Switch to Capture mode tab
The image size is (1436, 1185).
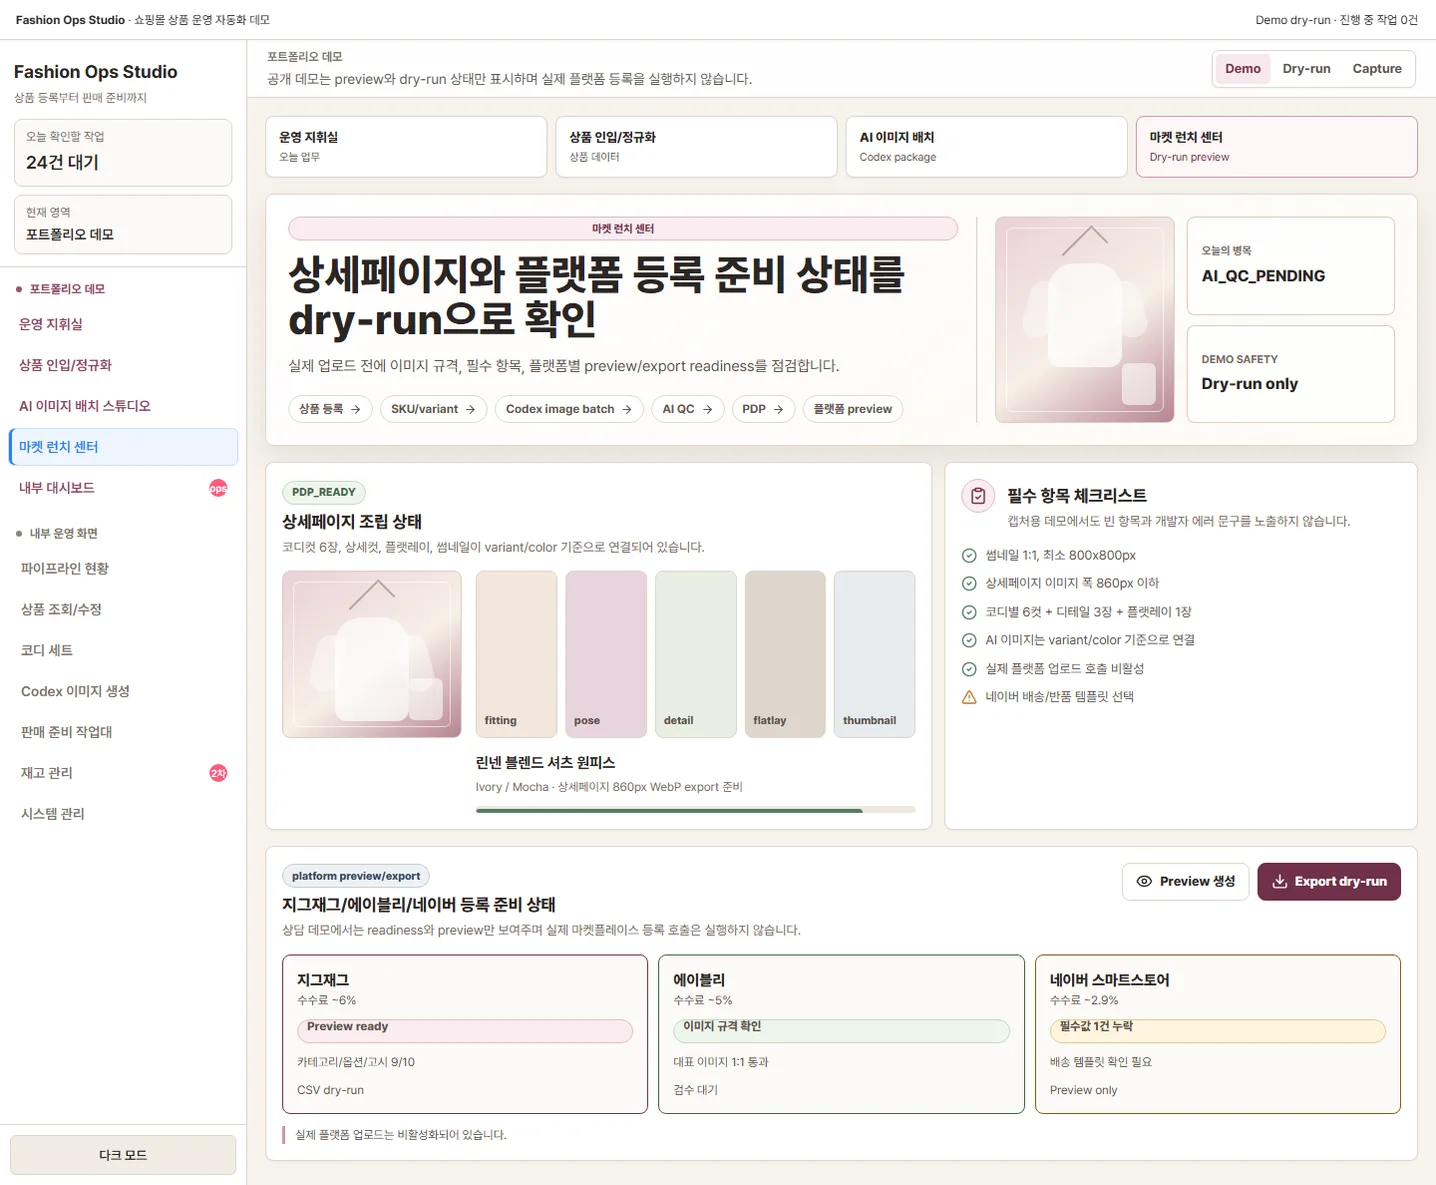pos(1377,69)
